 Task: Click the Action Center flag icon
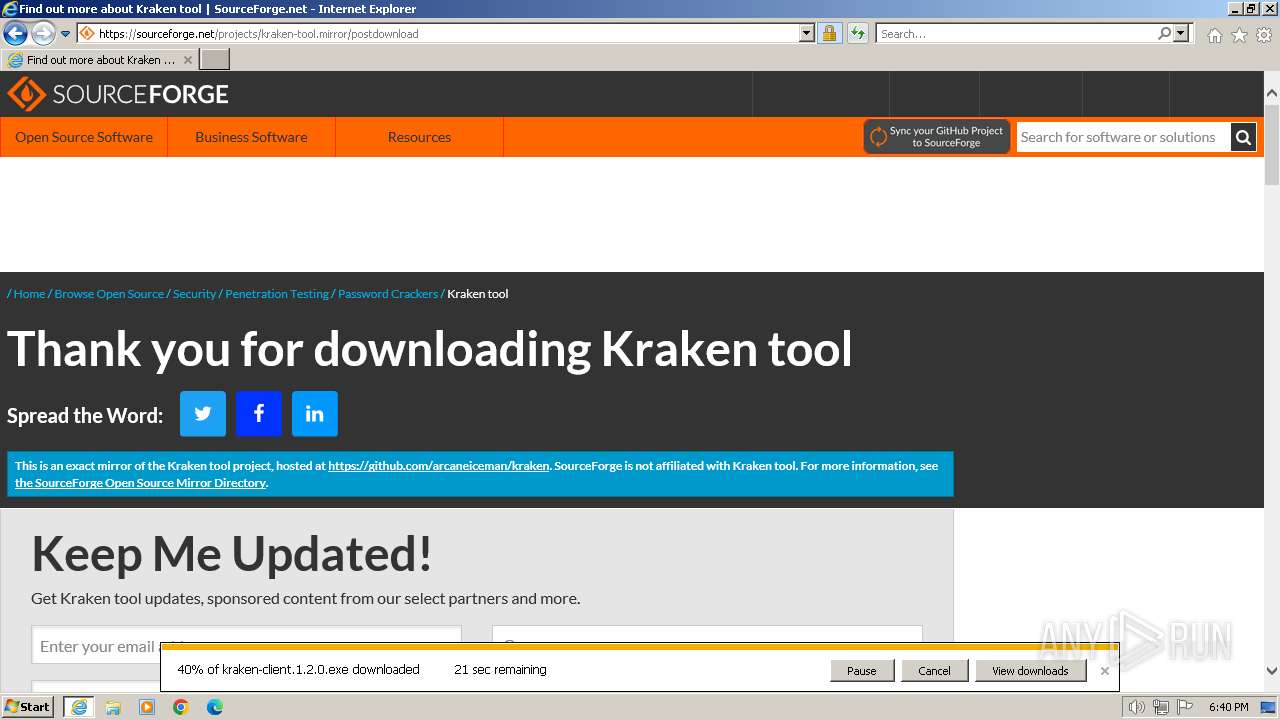click(x=1185, y=707)
